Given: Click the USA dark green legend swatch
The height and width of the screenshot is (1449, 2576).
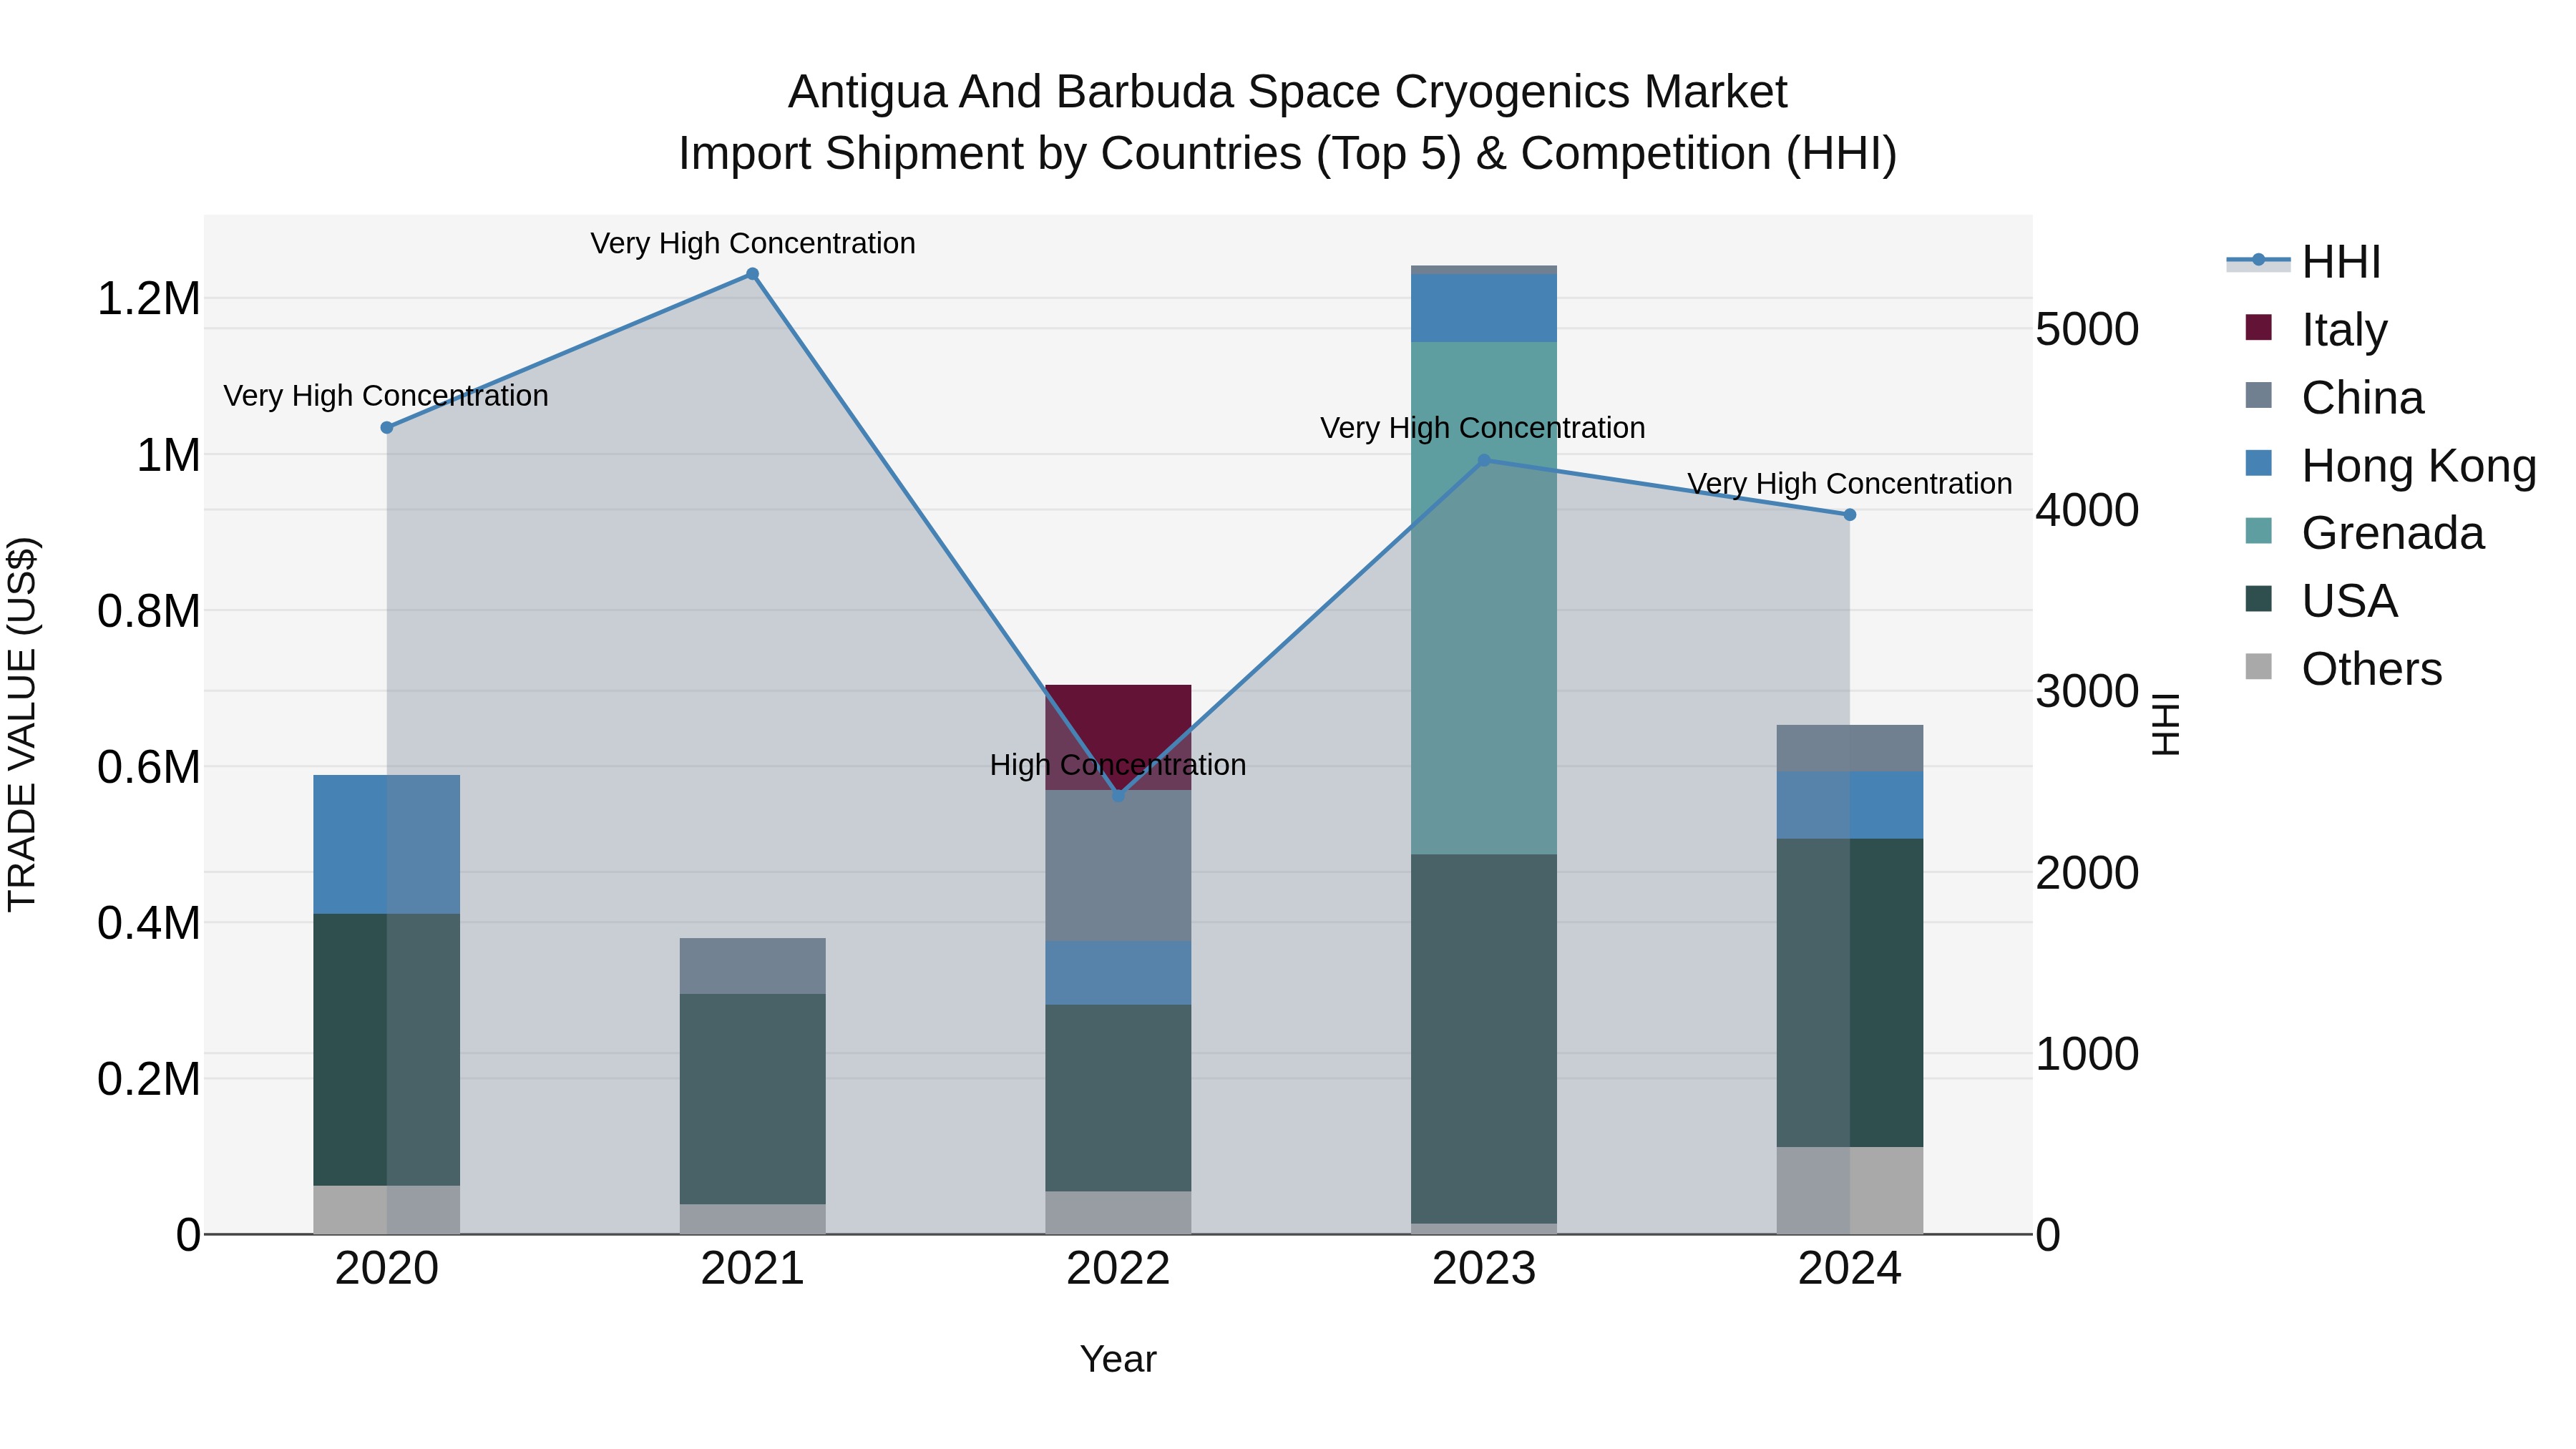Looking at the screenshot, I should pyautogui.click(x=2258, y=598).
